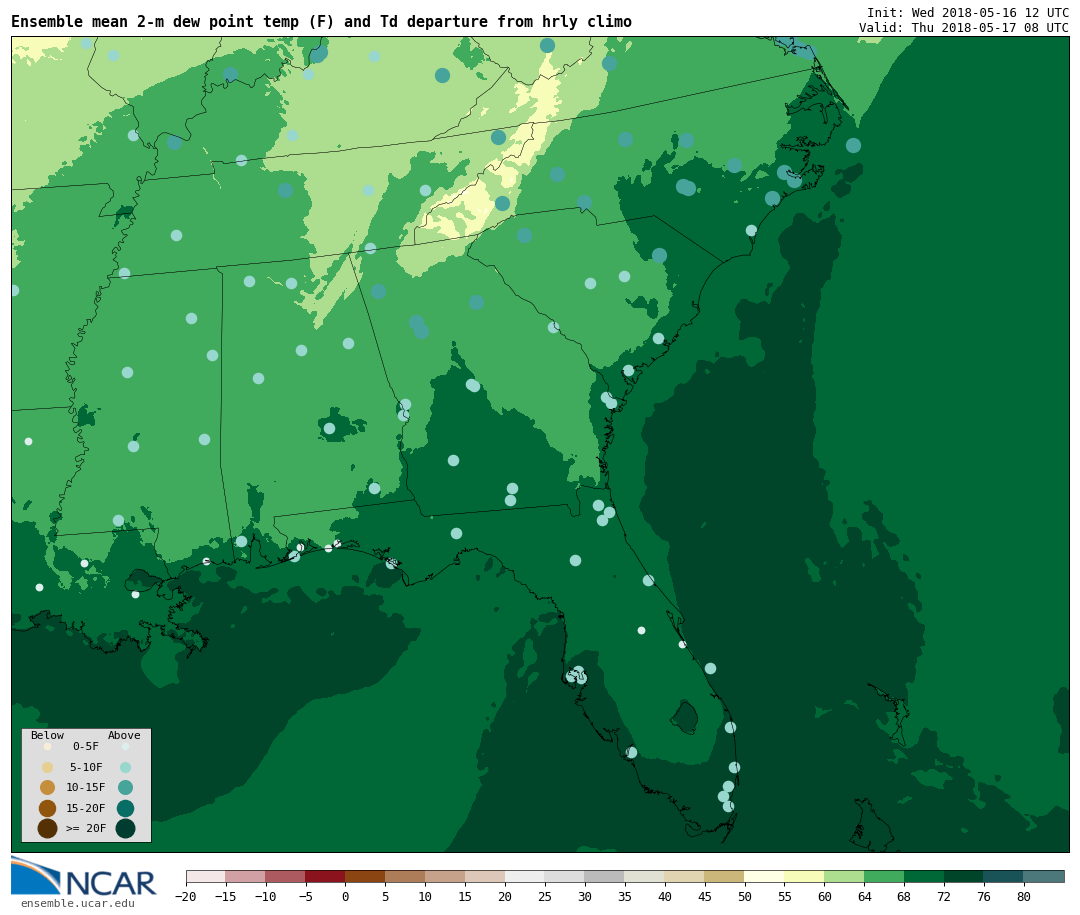Image resolution: width=1080 pixels, height=915 pixels.
Task: Pick the khaki 45 to 50 colorbar swatch
Action: coord(724,877)
